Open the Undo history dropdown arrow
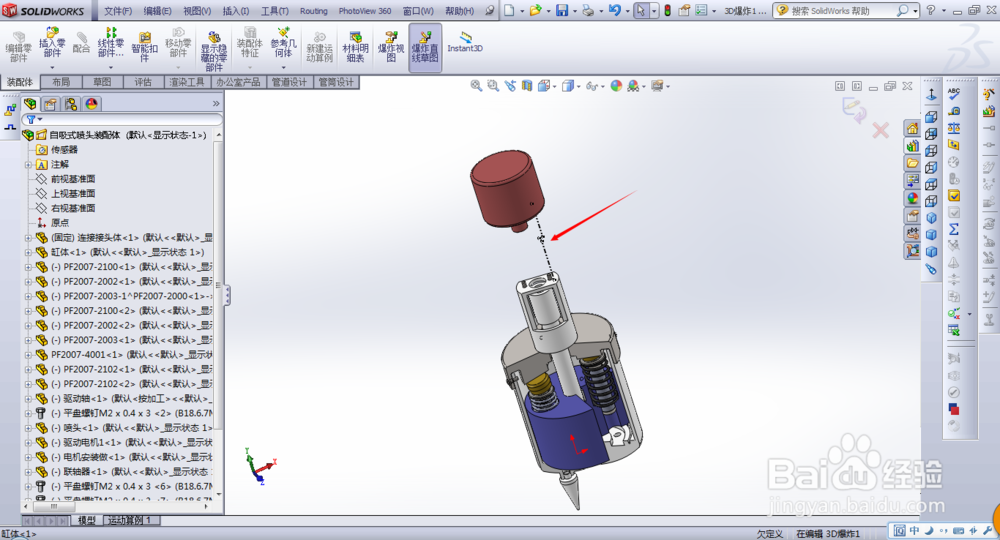Screen dimensions: 1000x540 [x=627, y=11]
